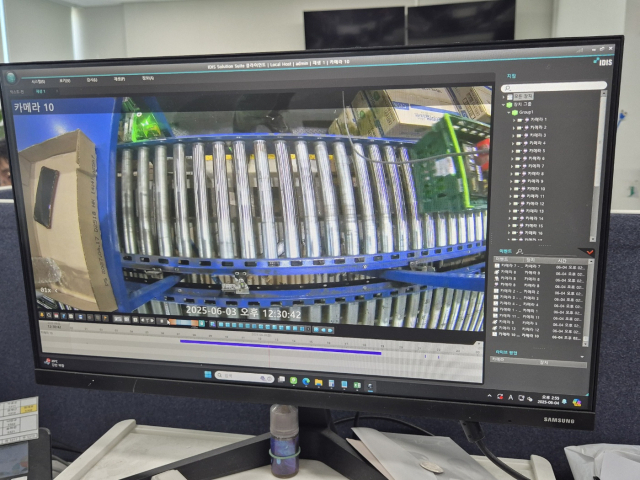Image resolution: width=640 pixels, height=480 pixels.
Task: Select the 카메라 7 event row
Action: 540,266
